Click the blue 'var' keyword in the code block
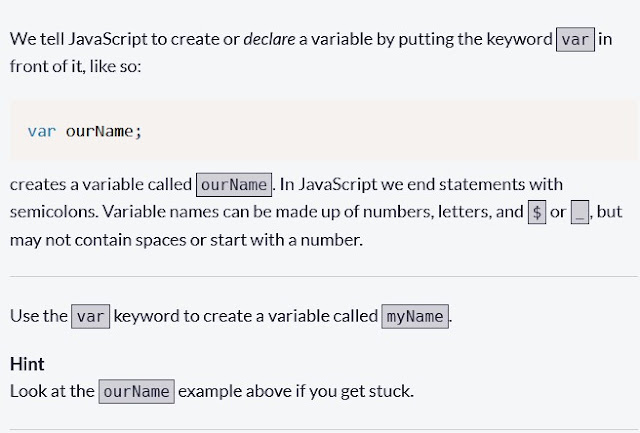 coord(42,131)
